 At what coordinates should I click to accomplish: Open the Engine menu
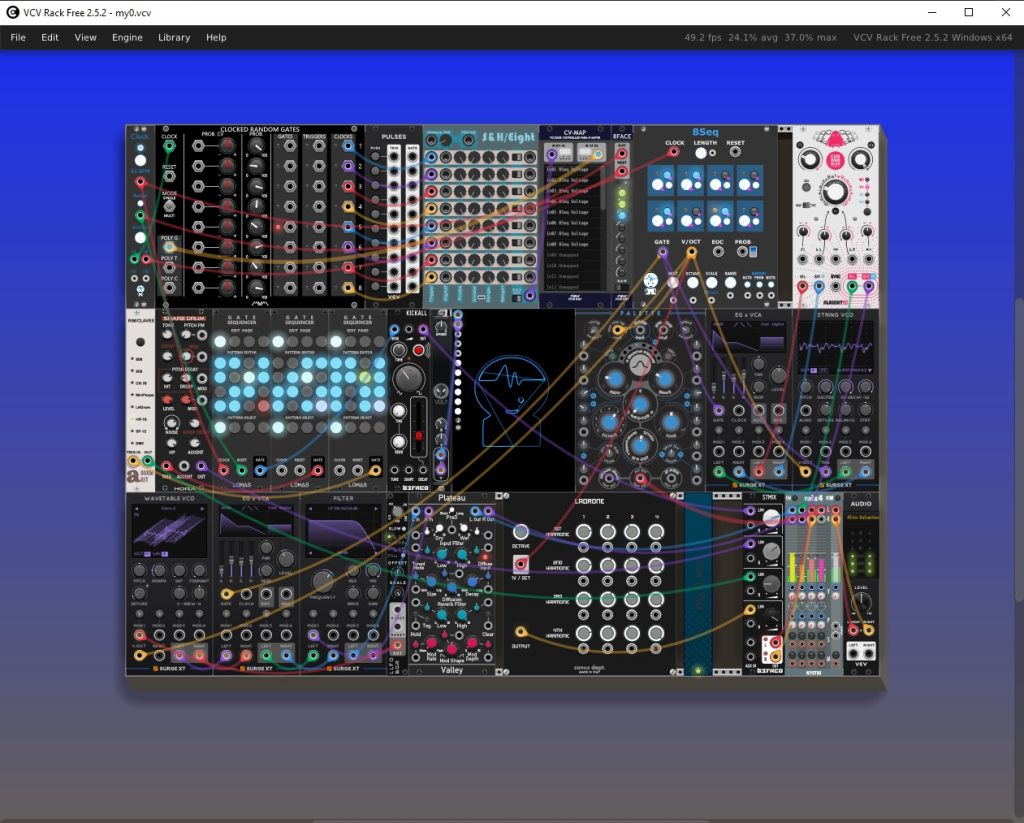[127, 37]
